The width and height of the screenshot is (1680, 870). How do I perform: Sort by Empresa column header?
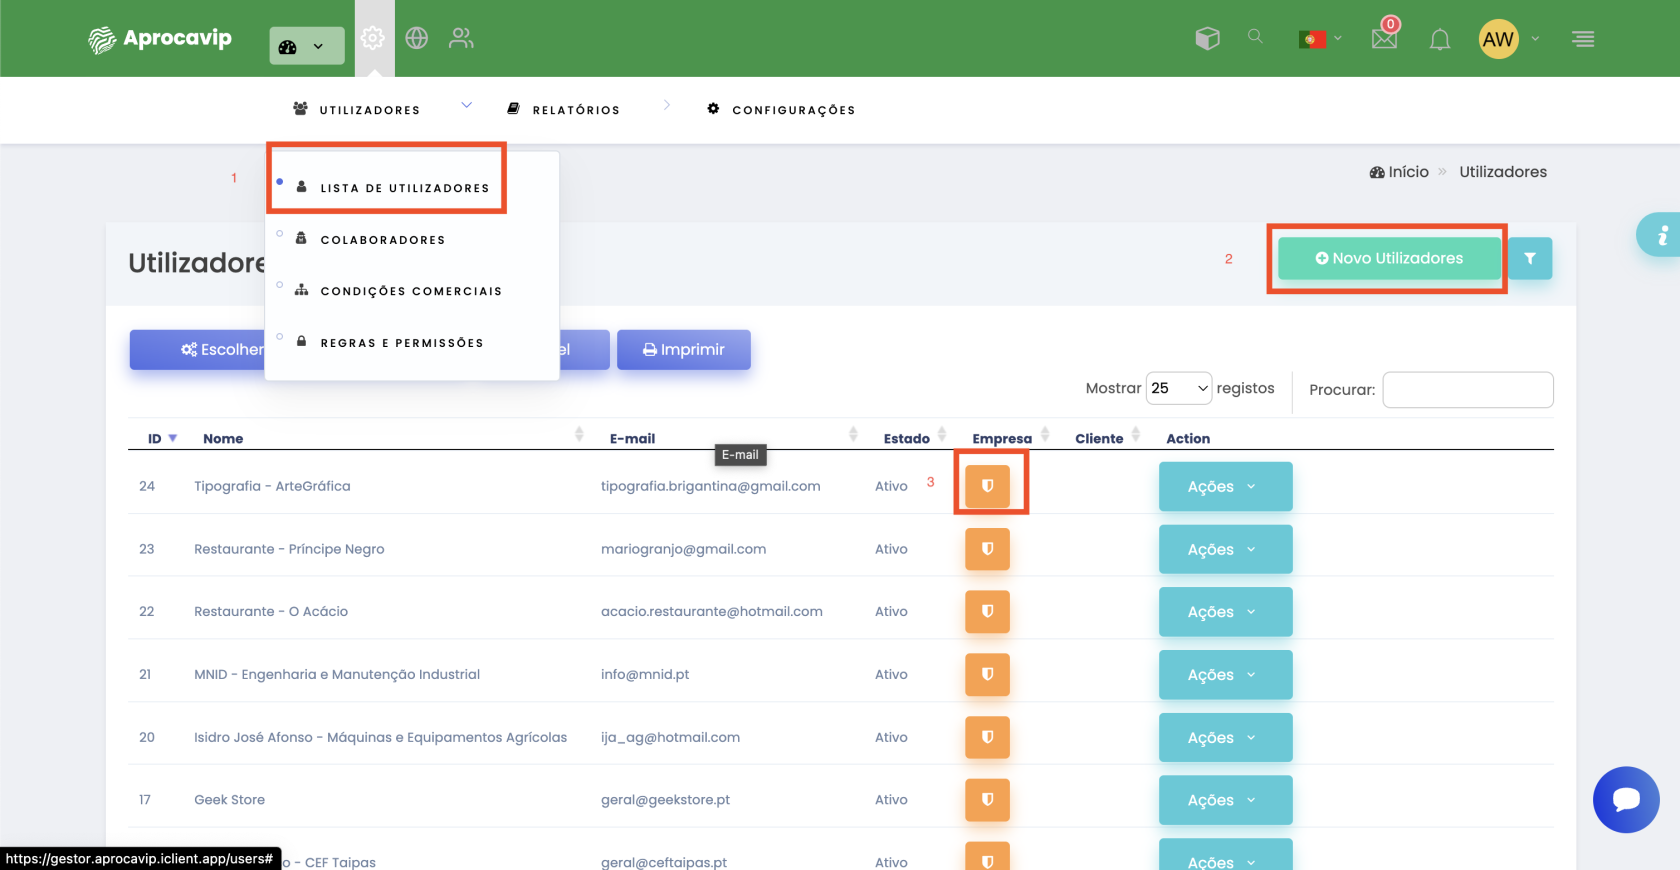(1002, 438)
